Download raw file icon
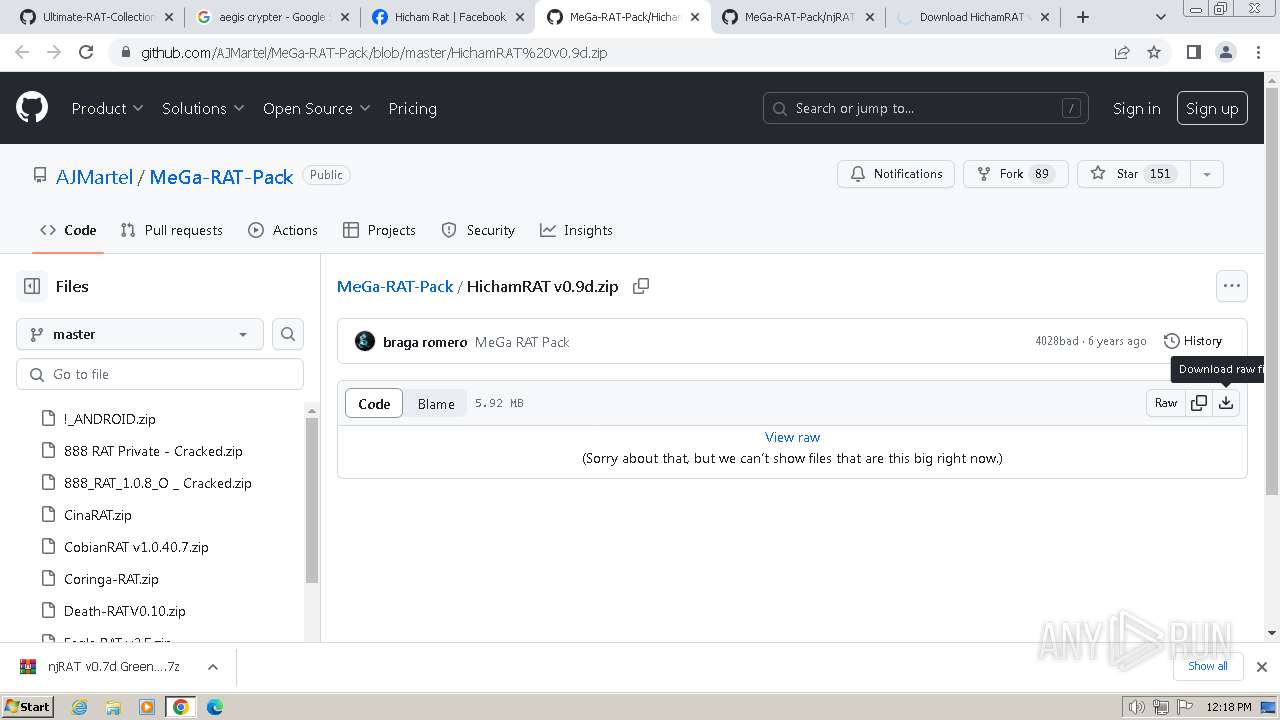 tap(1226, 403)
